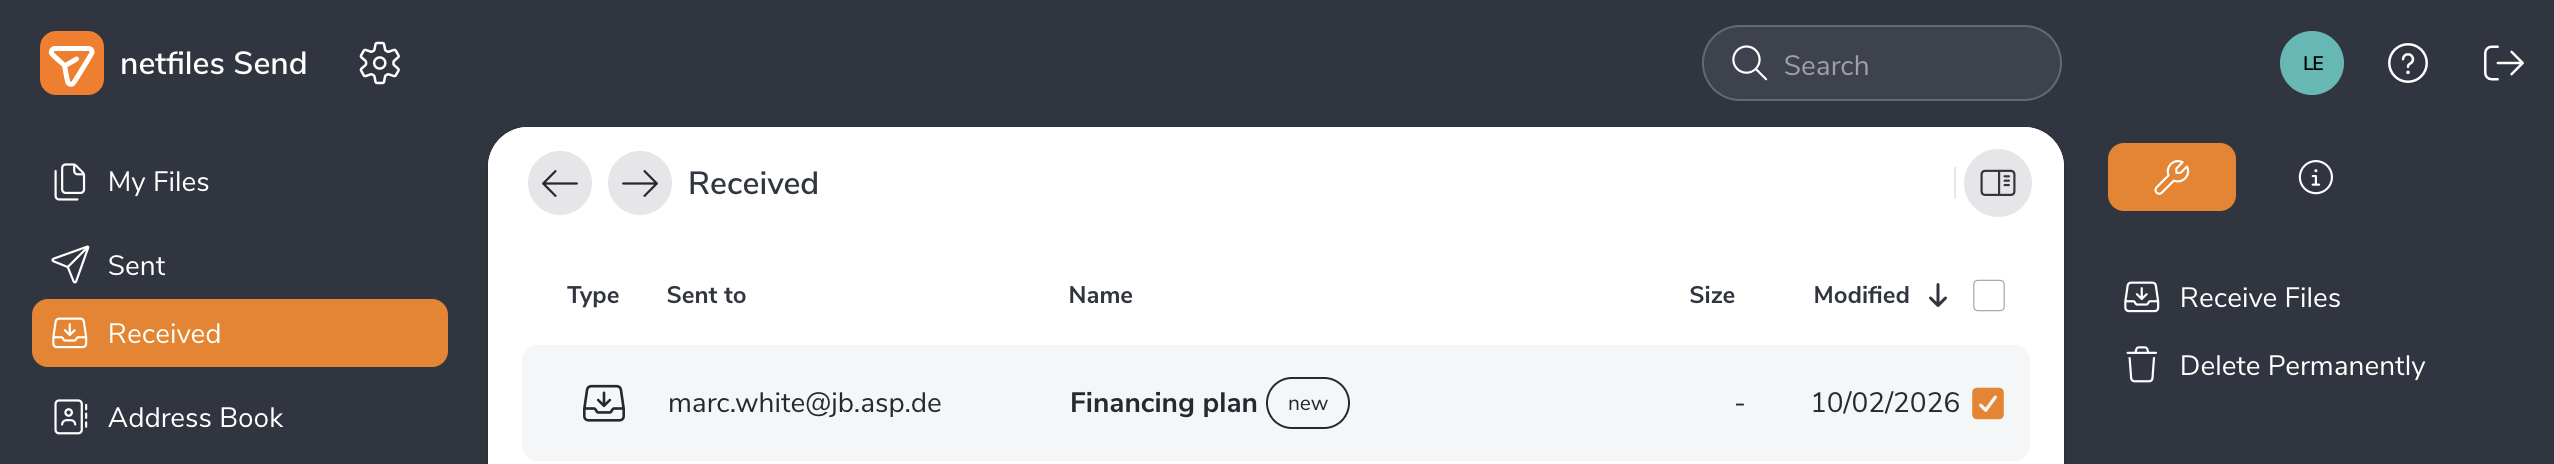Click the netfiles Send logo
This screenshot has width=2554, height=464.
pos(72,63)
